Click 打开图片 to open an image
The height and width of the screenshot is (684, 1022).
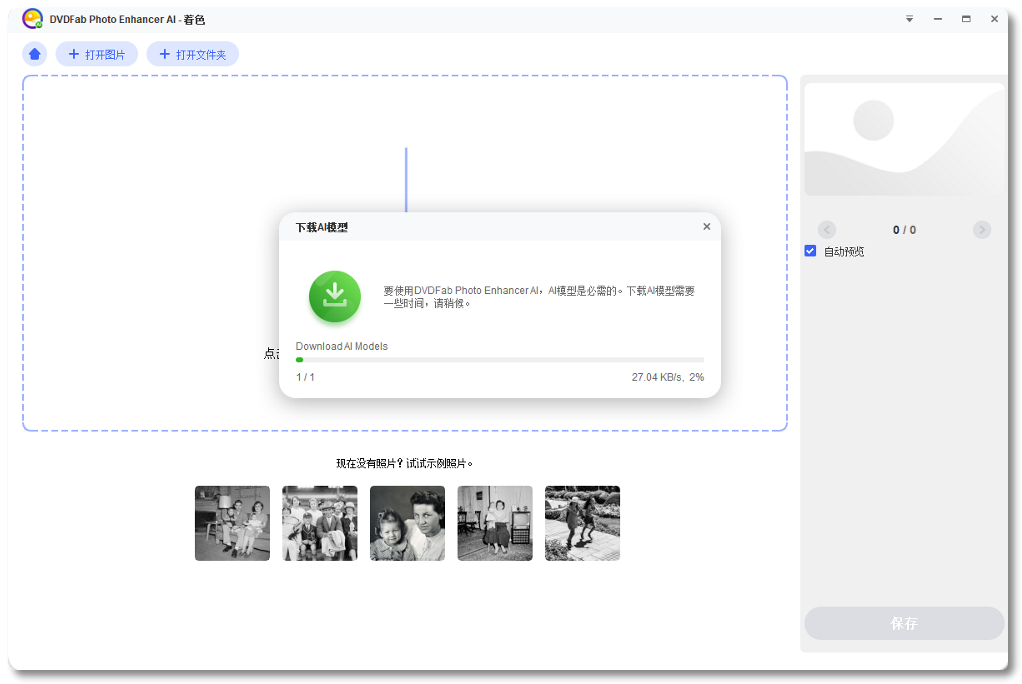point(96,54)
